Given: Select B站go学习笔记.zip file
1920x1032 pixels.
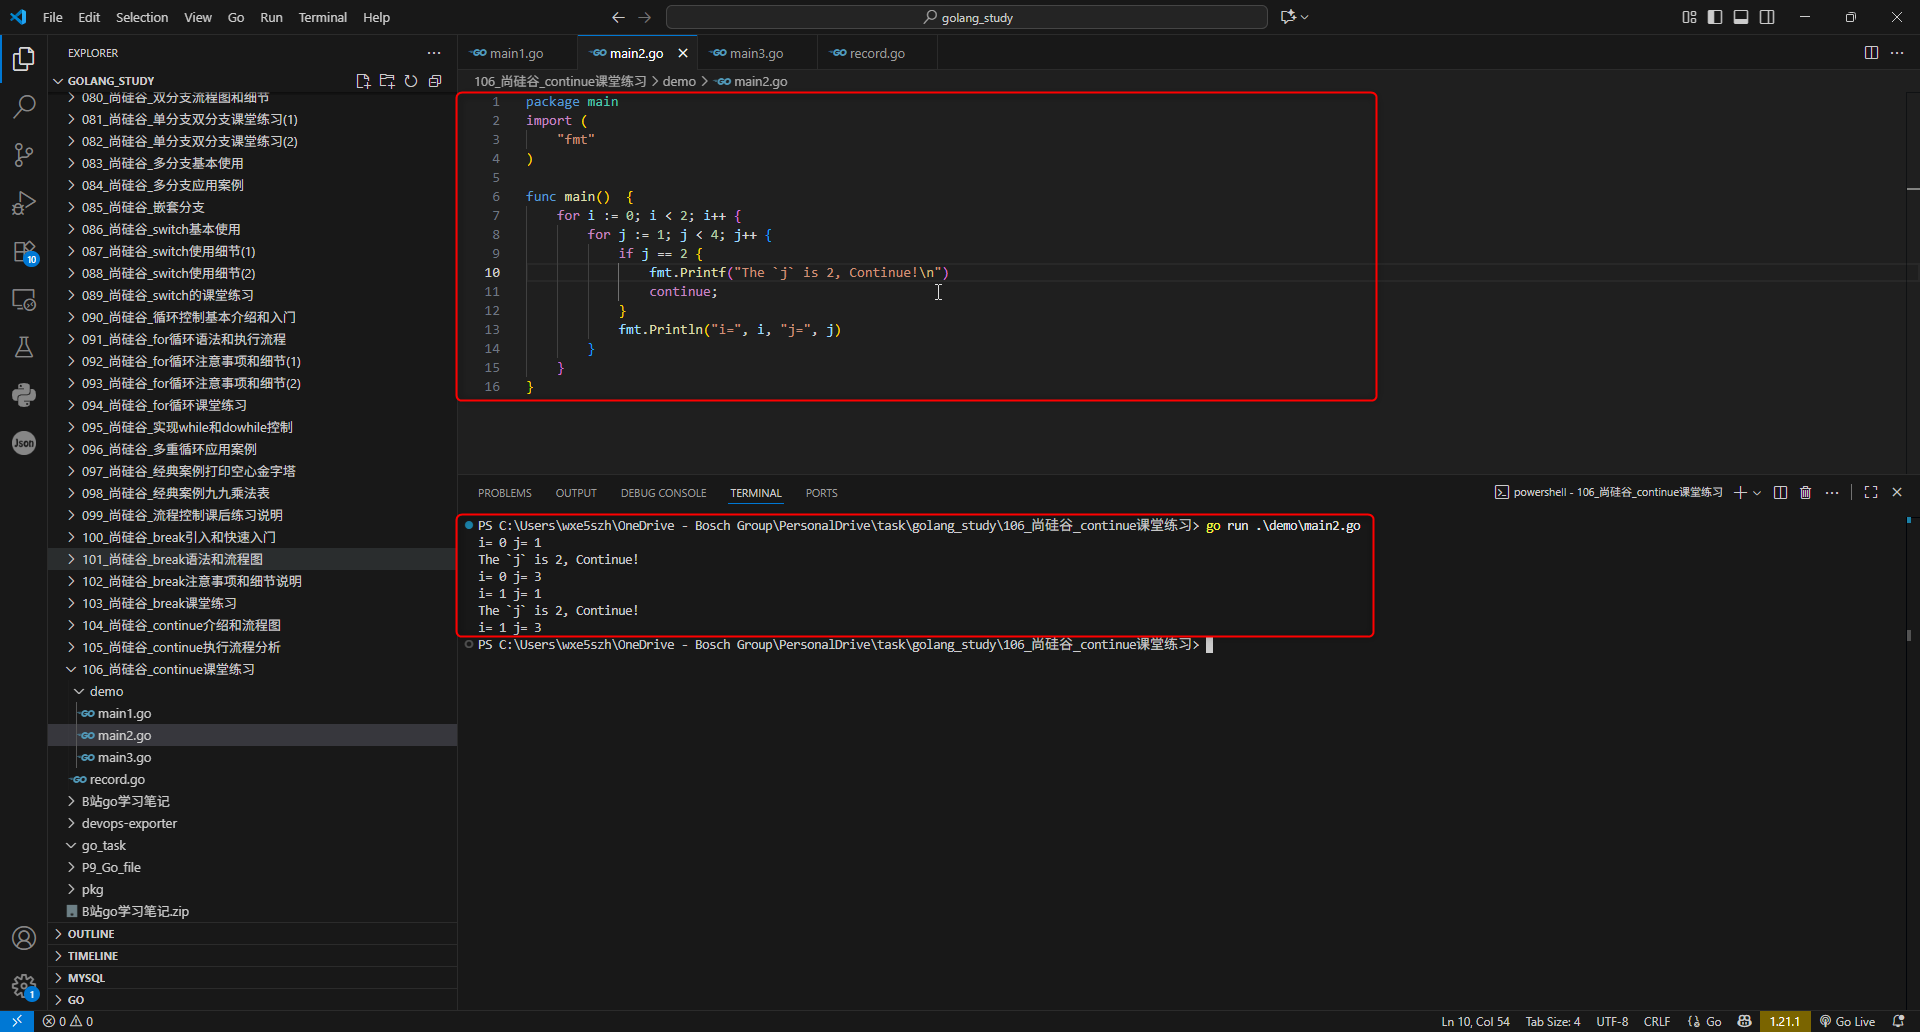Looking at the screenshot, I should point(135,911).
